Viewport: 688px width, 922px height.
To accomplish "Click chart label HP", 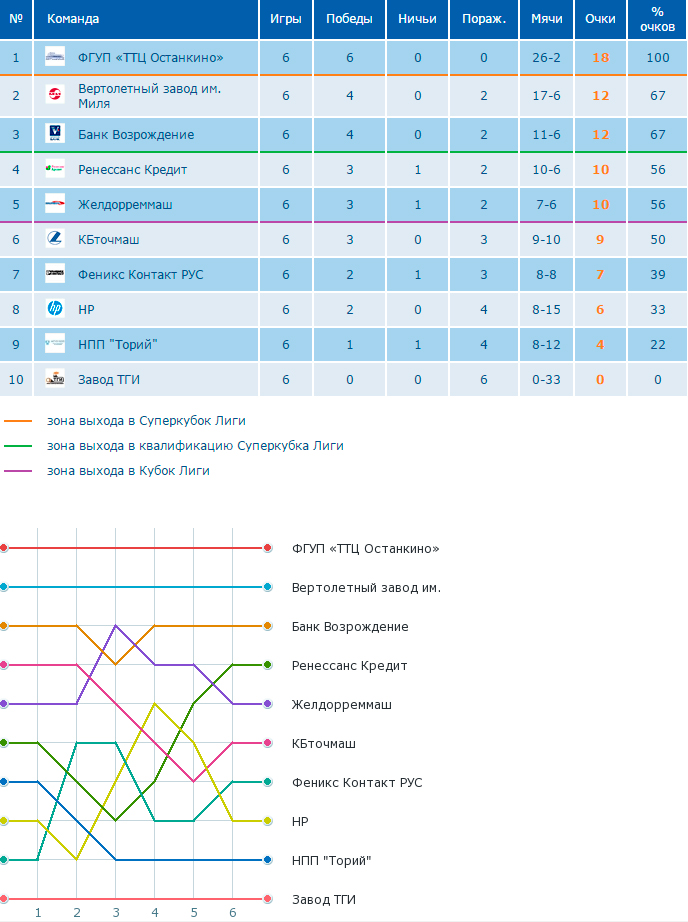I will 300,821.
